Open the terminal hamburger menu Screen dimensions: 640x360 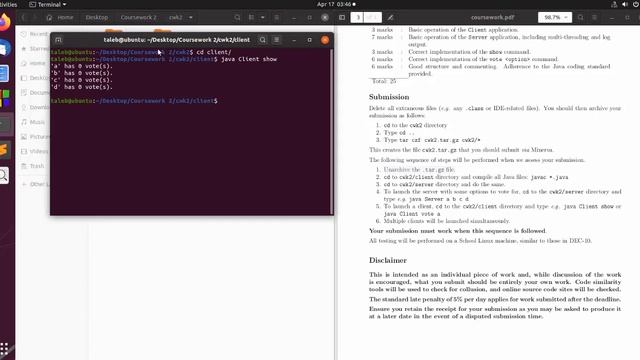click(x=277, y=40)
